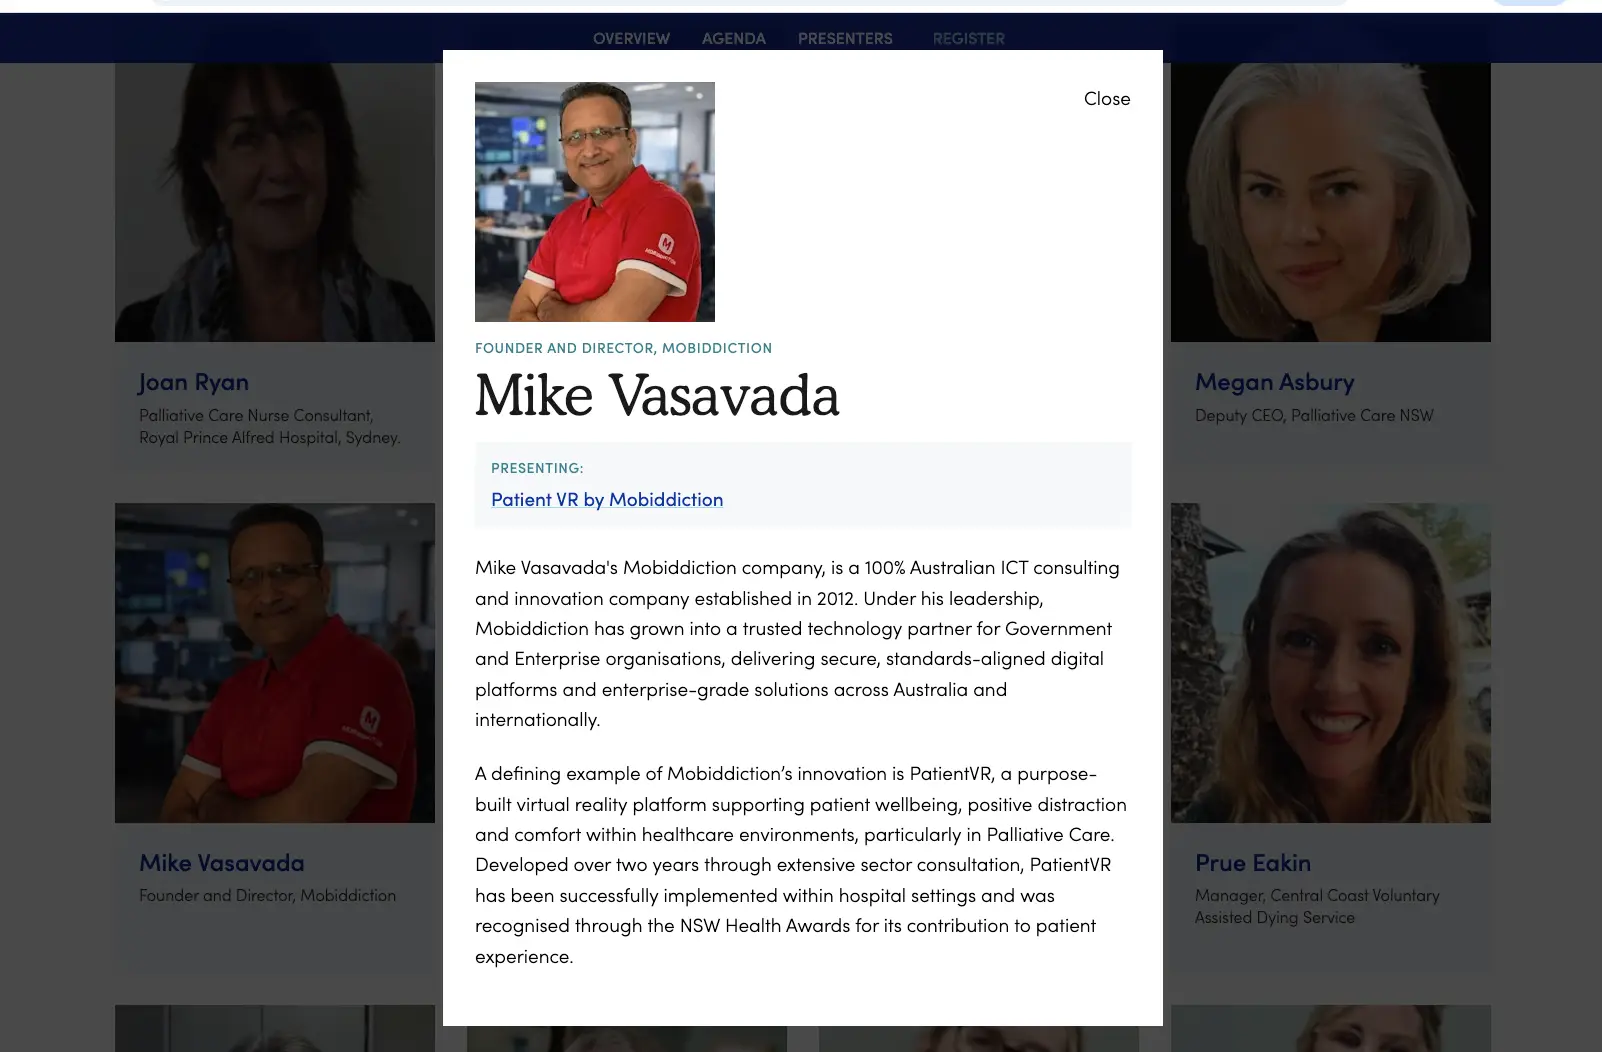1602x1052 pixels.
Task: Click Joan Ryan's portrait photo
Action: [x=275, y=202]
